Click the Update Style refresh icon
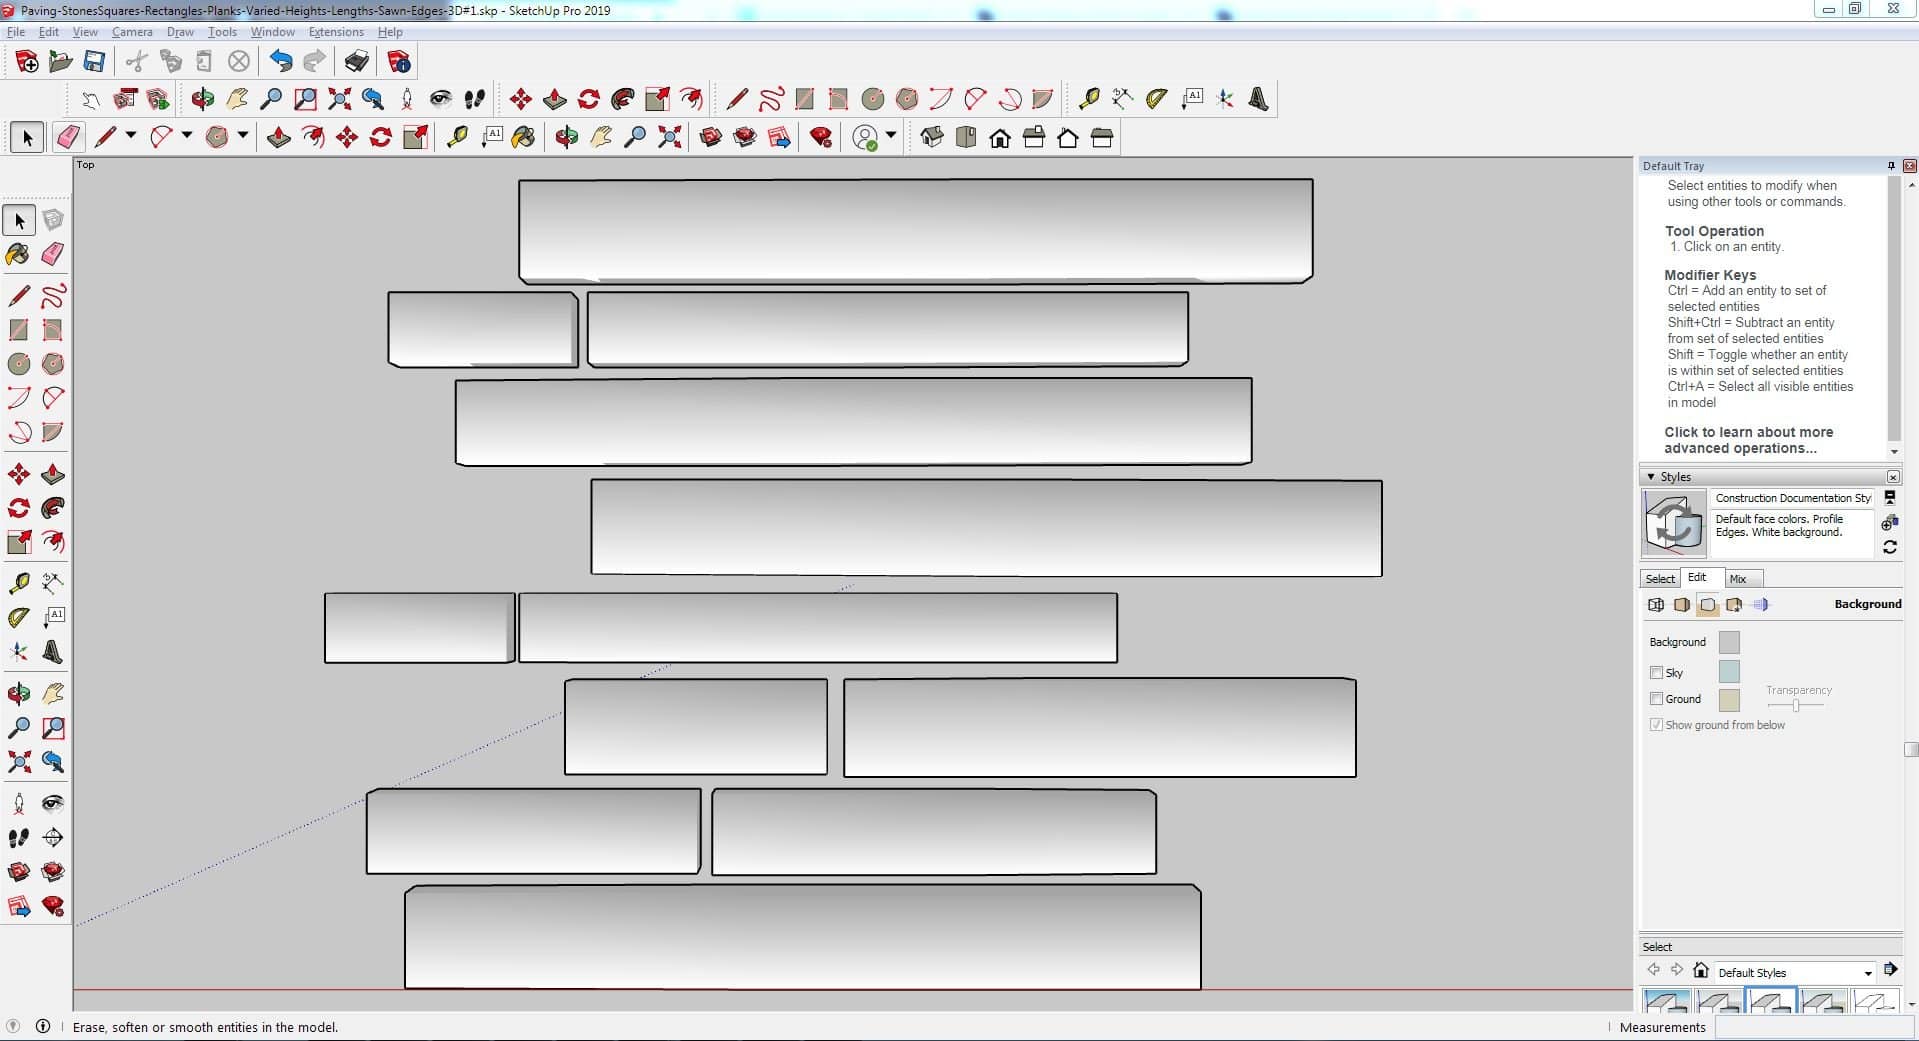The height and width of the screenshot is (1041, 1919). click(x=1889, y=547)
